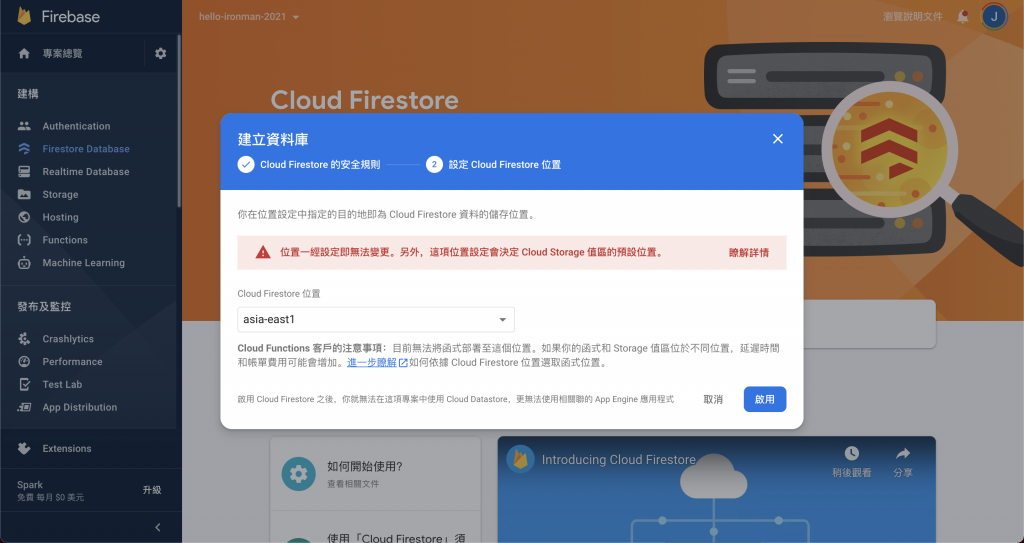Image resolution: width=1024 pixels, height=543 pixels.
Task: Open Extensions in sidebar
Action: coord(67,448)
